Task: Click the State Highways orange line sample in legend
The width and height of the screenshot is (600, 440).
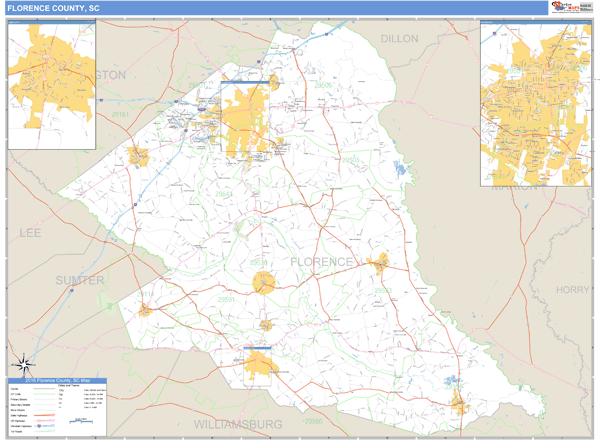Action: (44, 415)
